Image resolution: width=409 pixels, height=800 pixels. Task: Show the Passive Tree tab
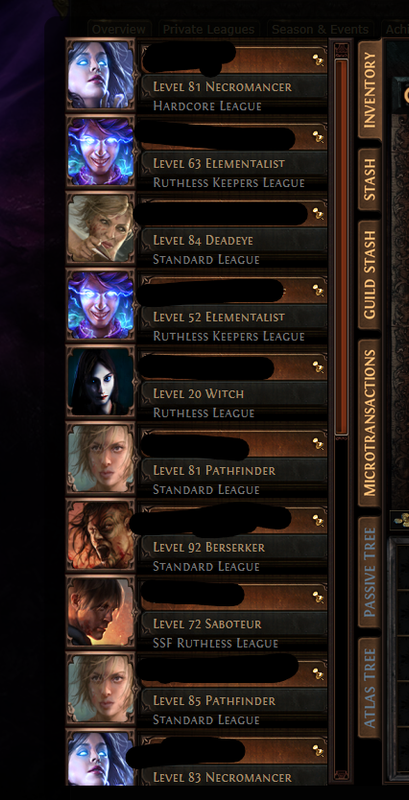tap(369, 572)
